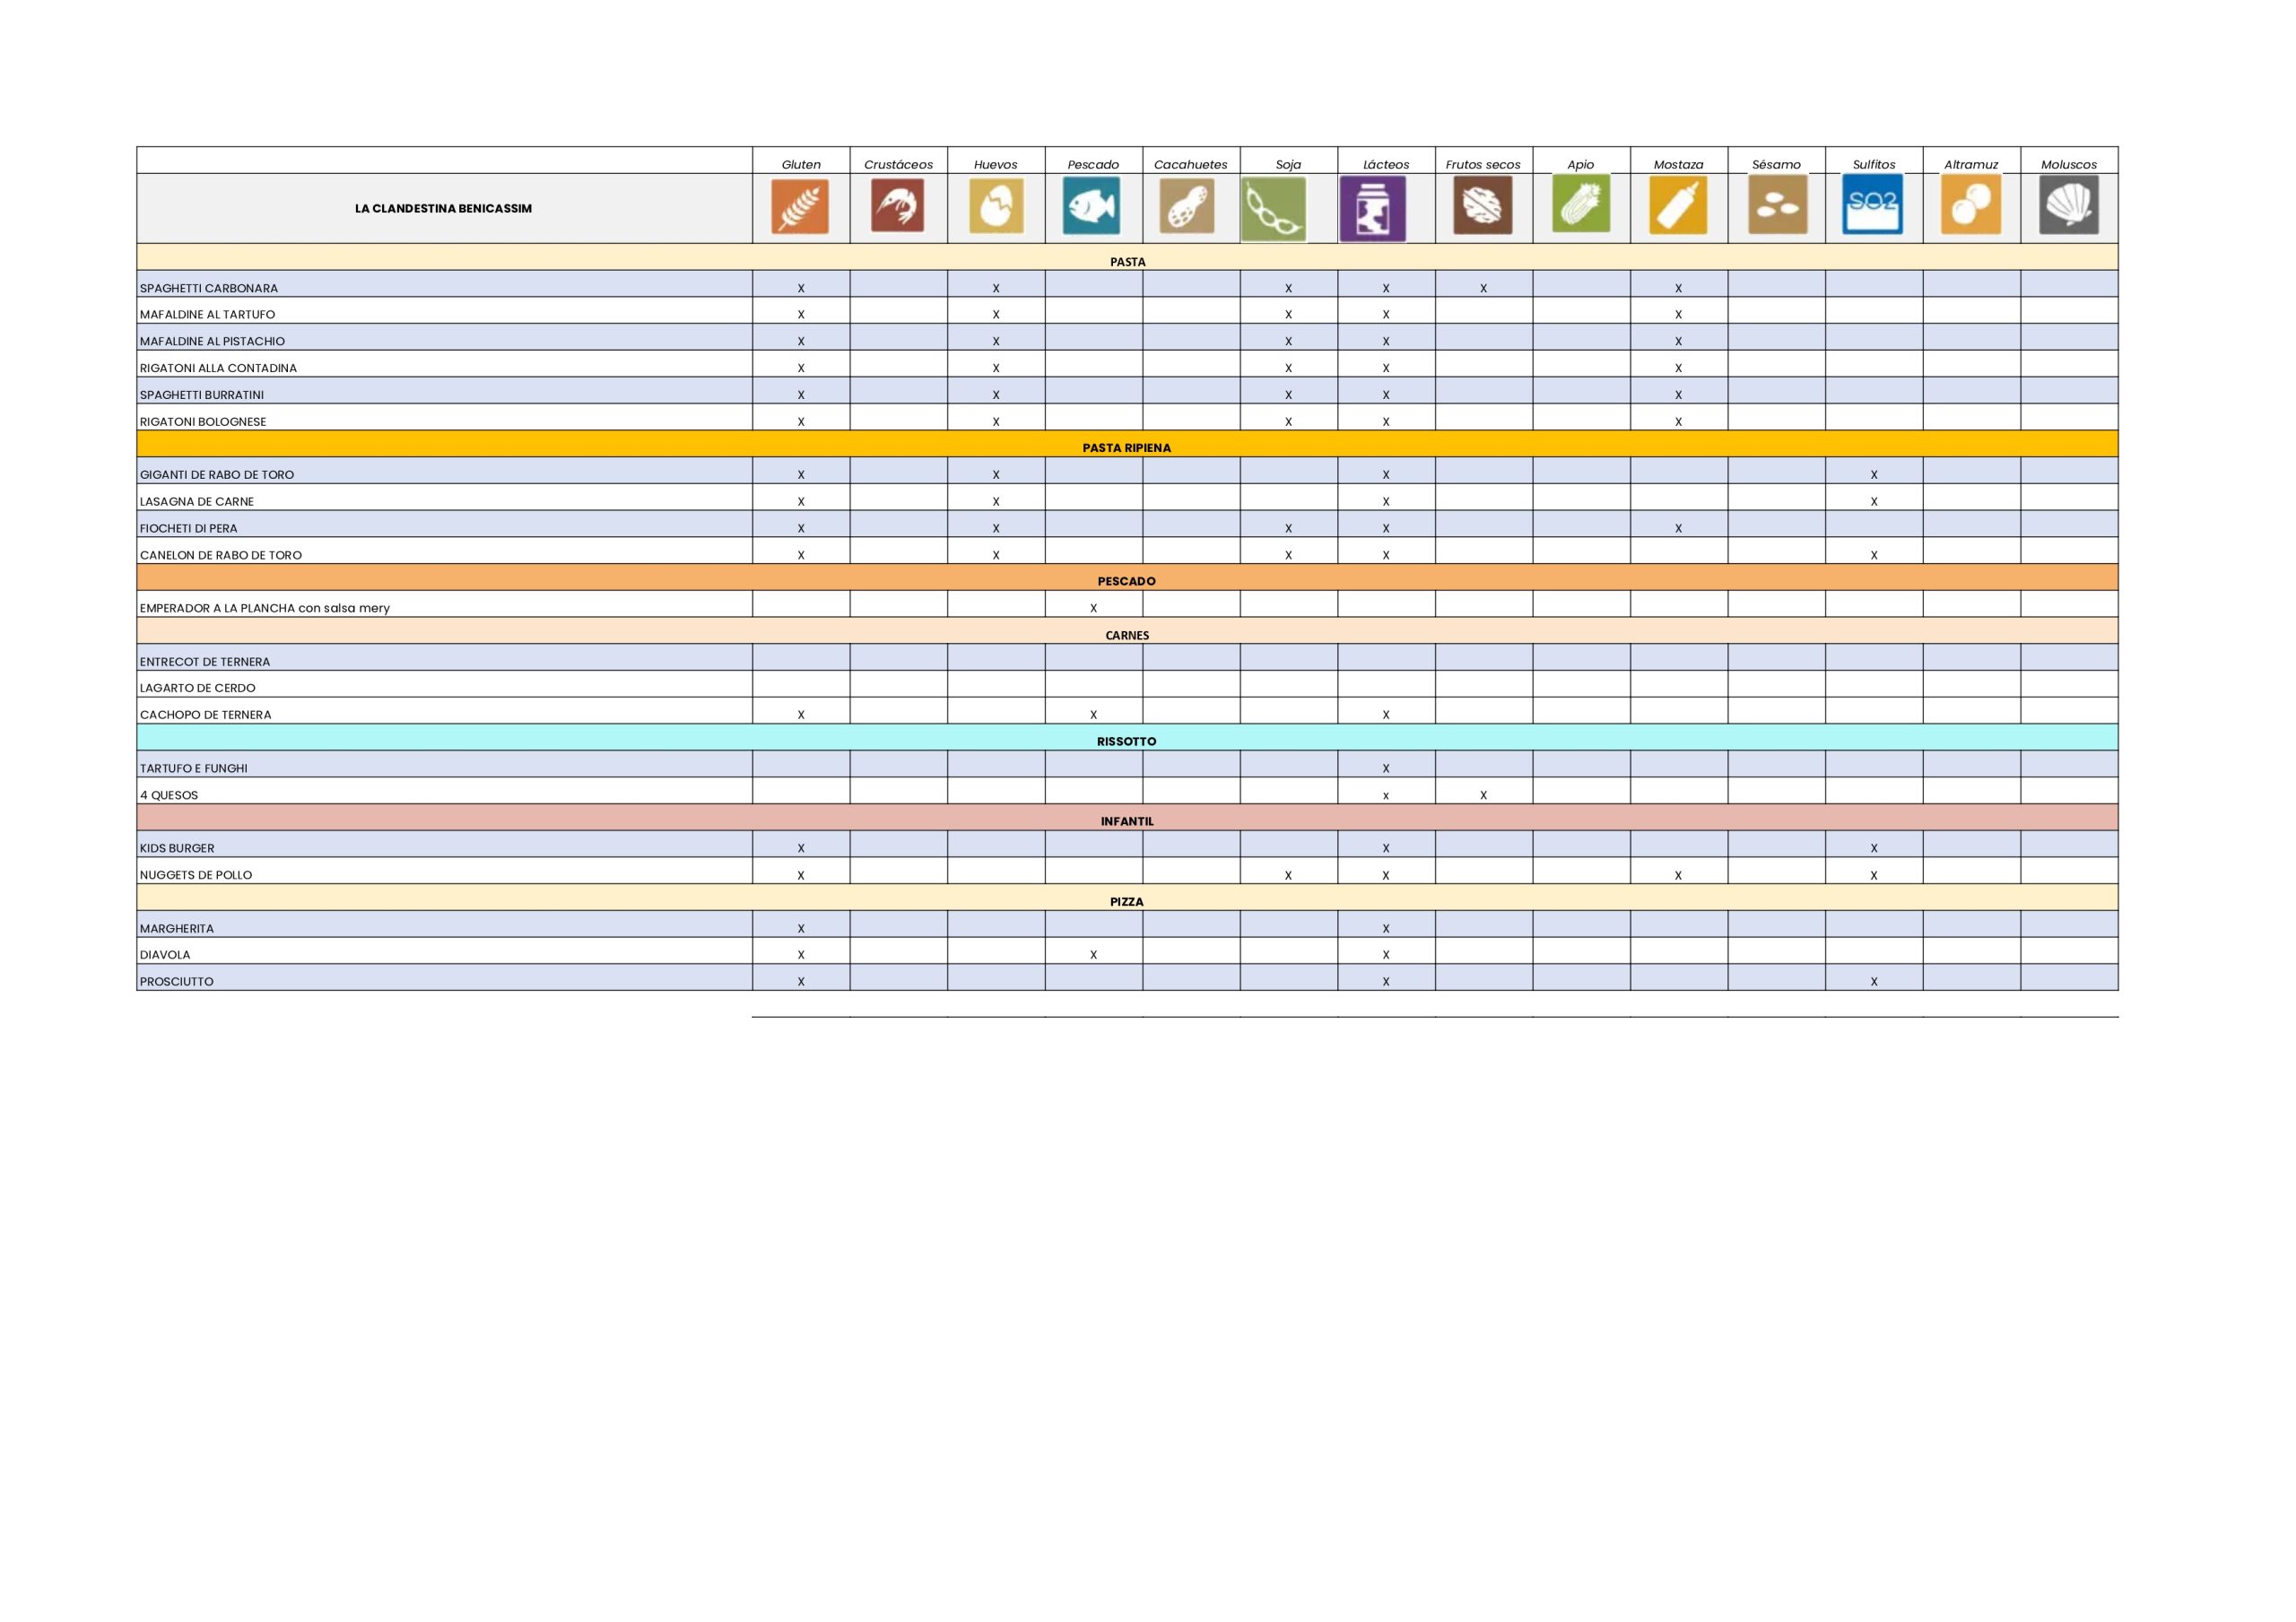This screenshot has width=2296, height=1622.
Task: Click the RISSOTTO section header band
Action: [x=1126, y=741]
